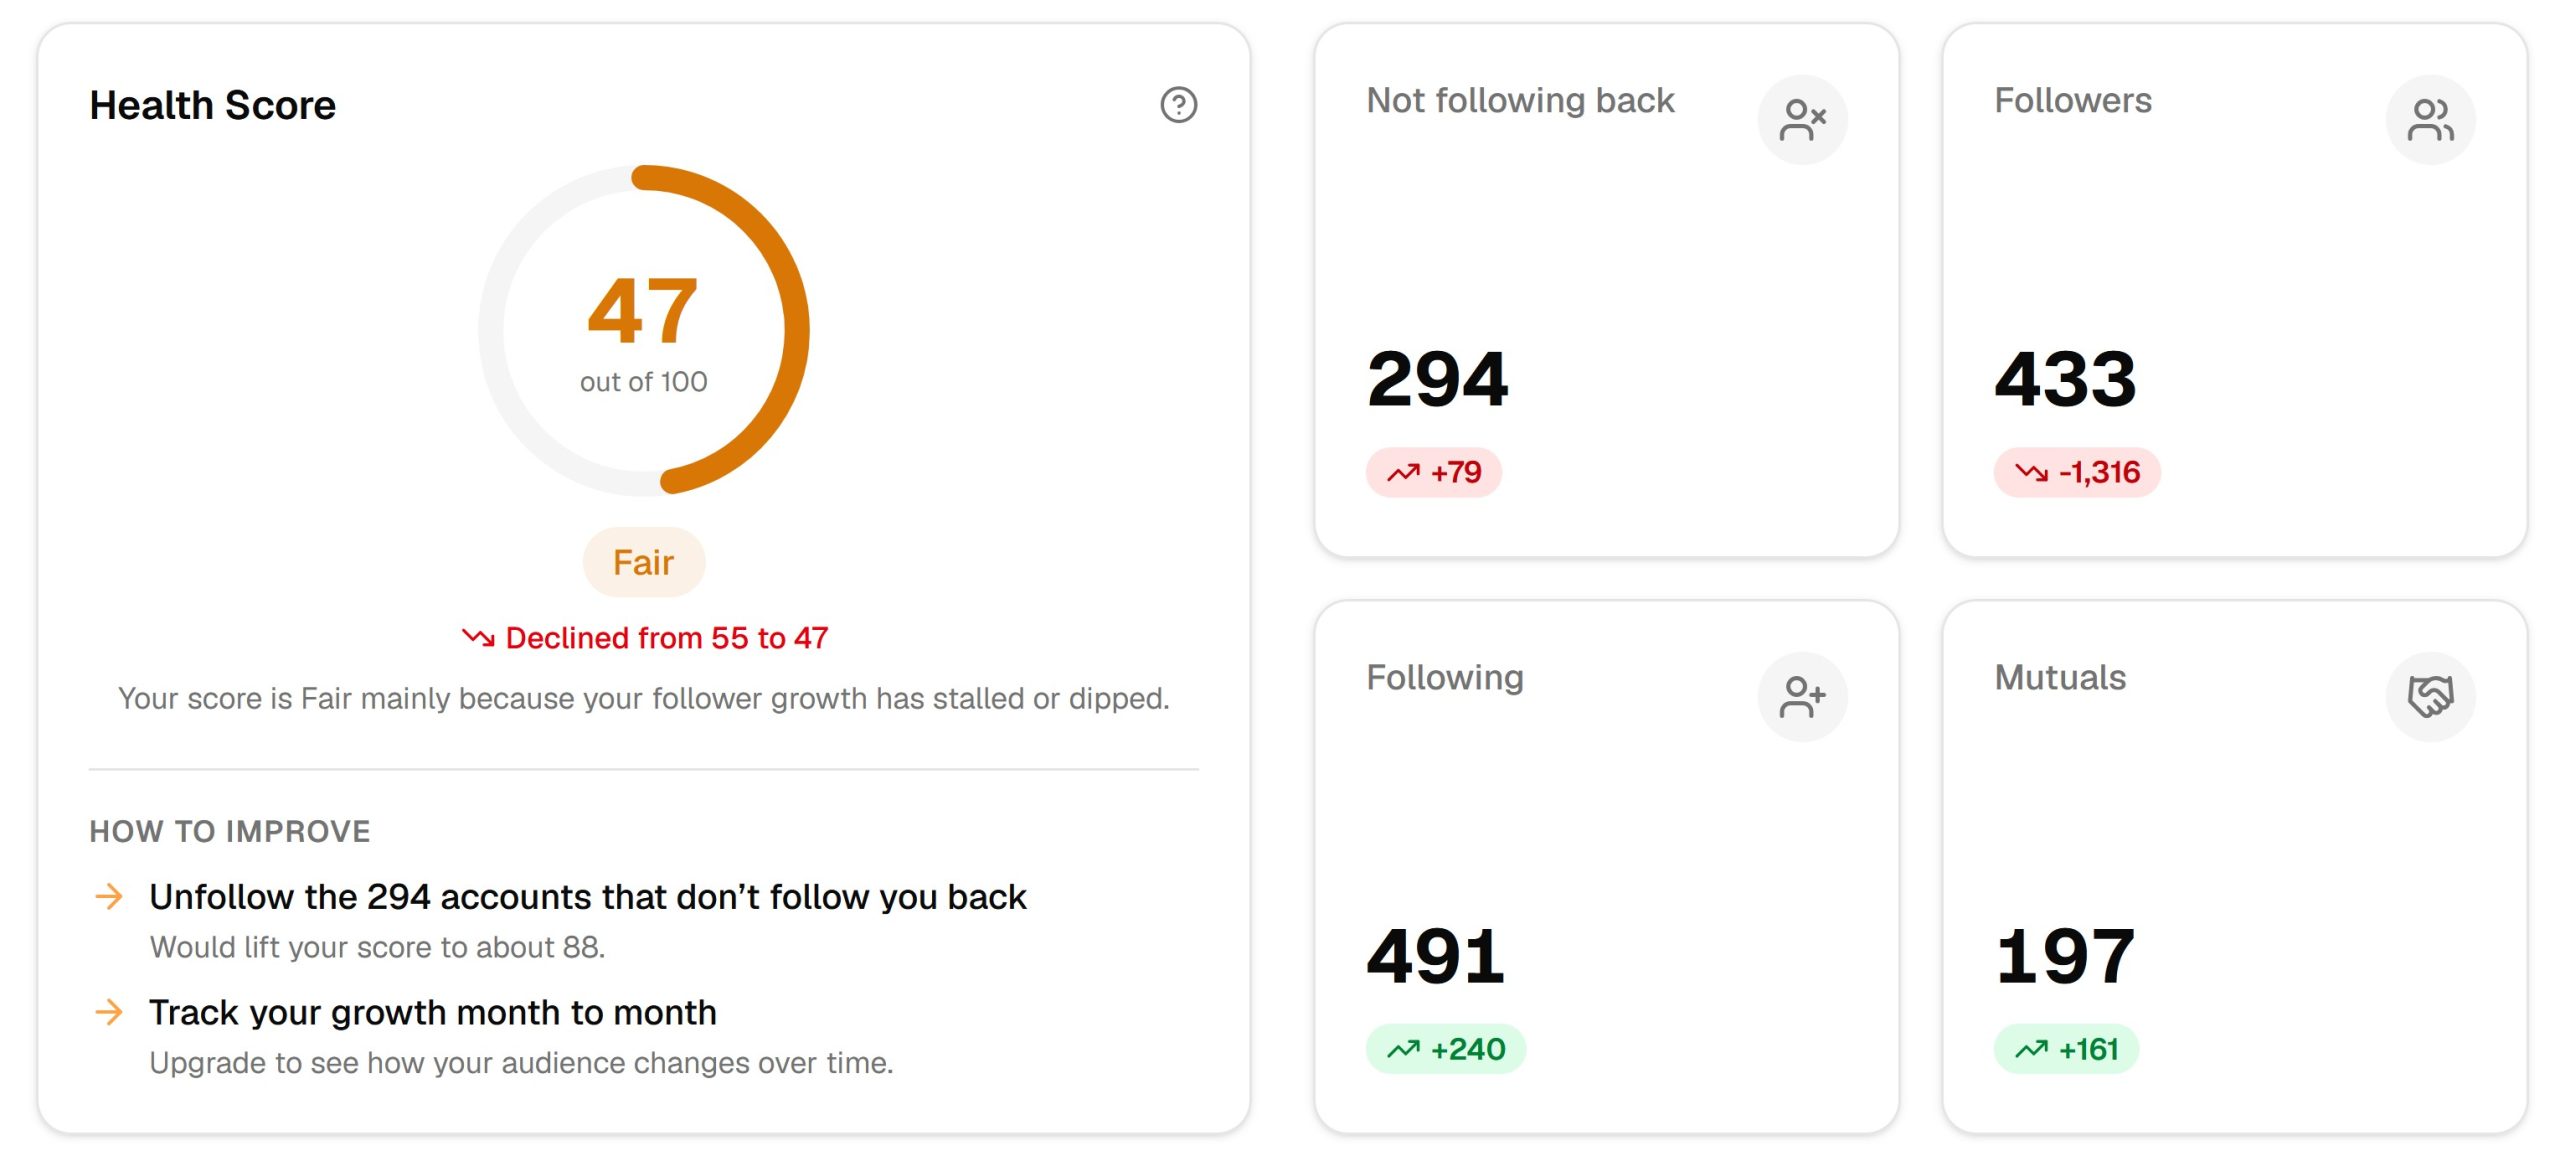Click the Mutuals handshake icon

[x=2430, y=697]
